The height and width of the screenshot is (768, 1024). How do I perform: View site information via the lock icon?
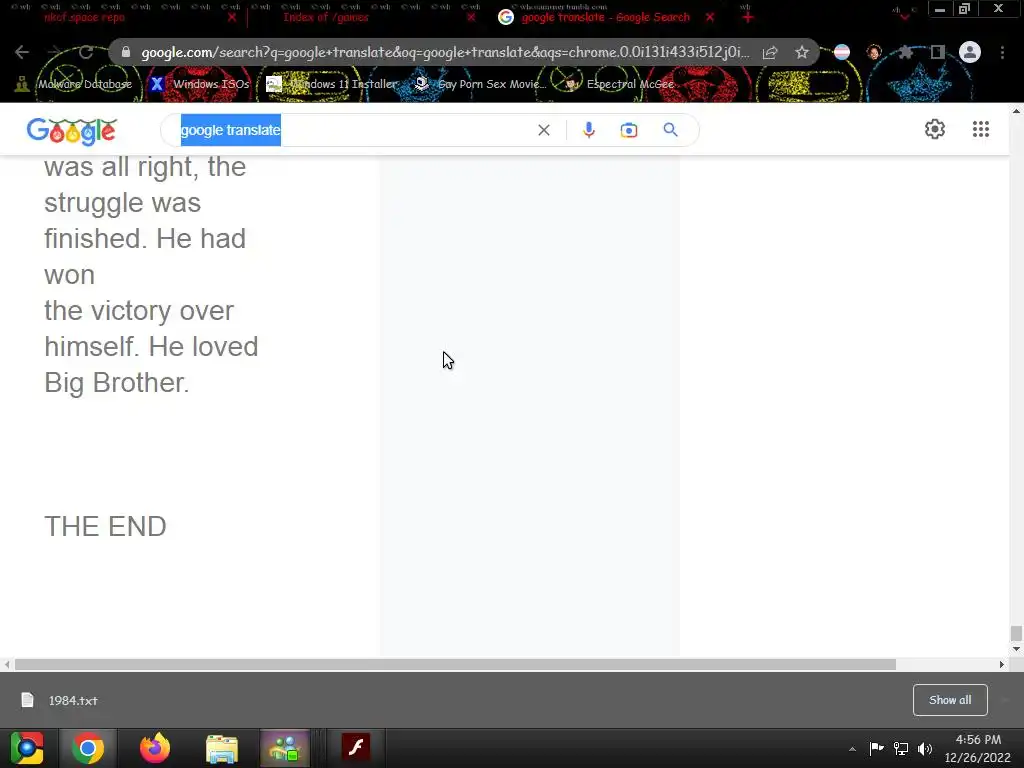[126, 52]
